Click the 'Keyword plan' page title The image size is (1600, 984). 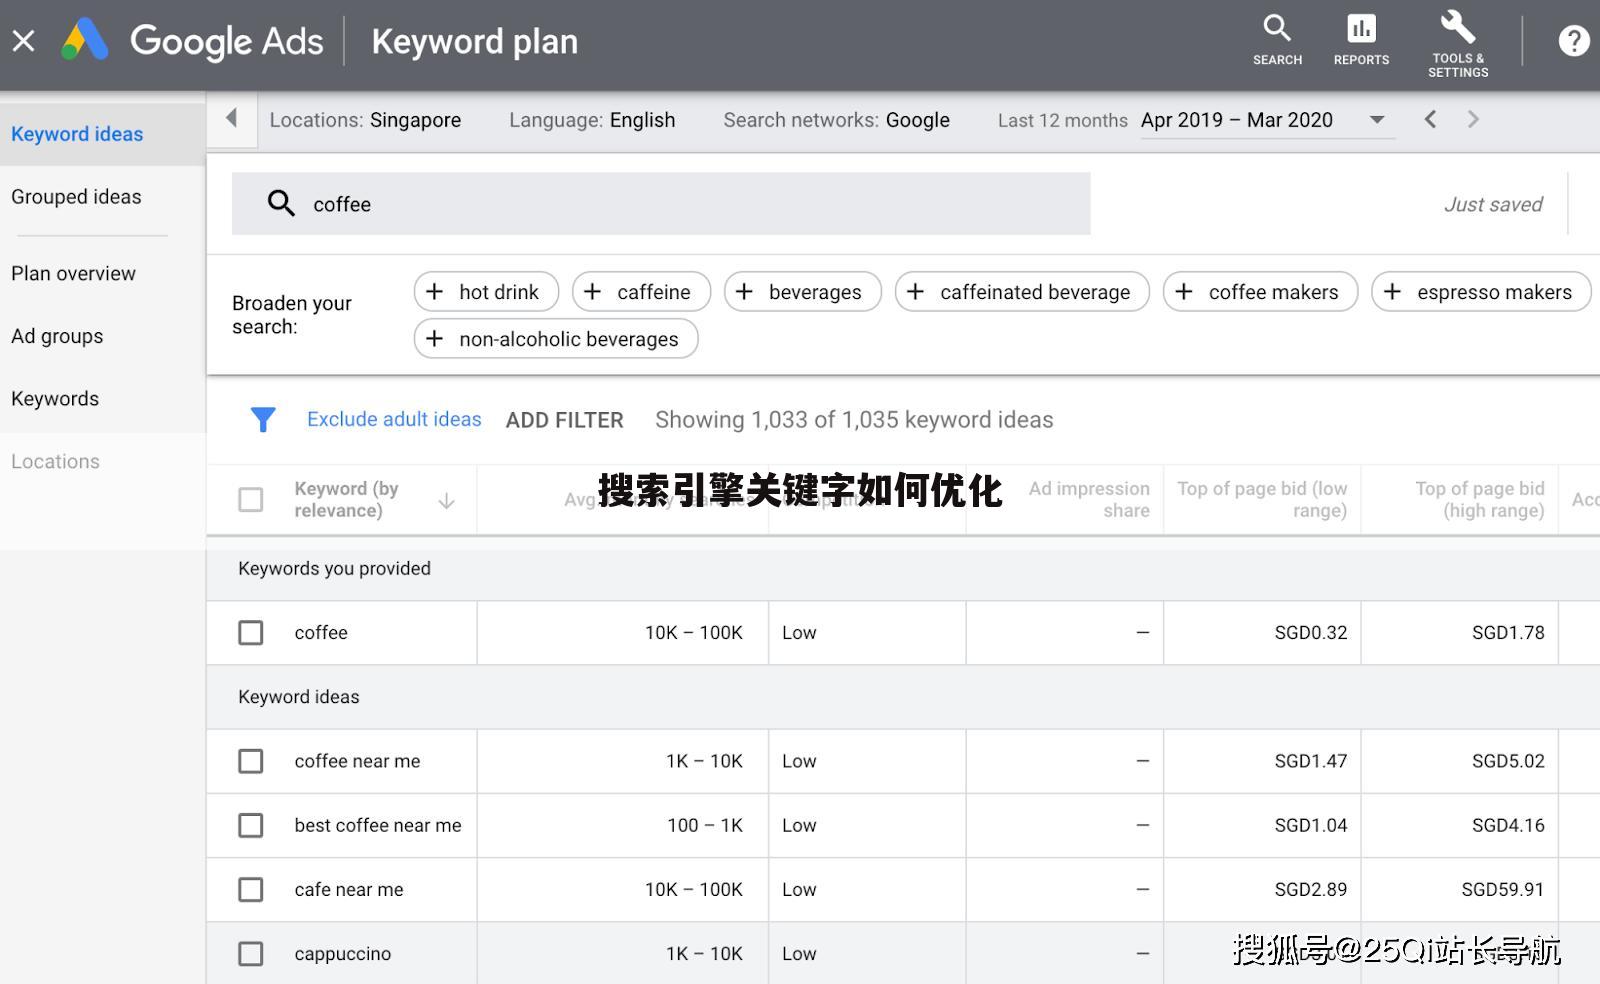tap(475, 42)
